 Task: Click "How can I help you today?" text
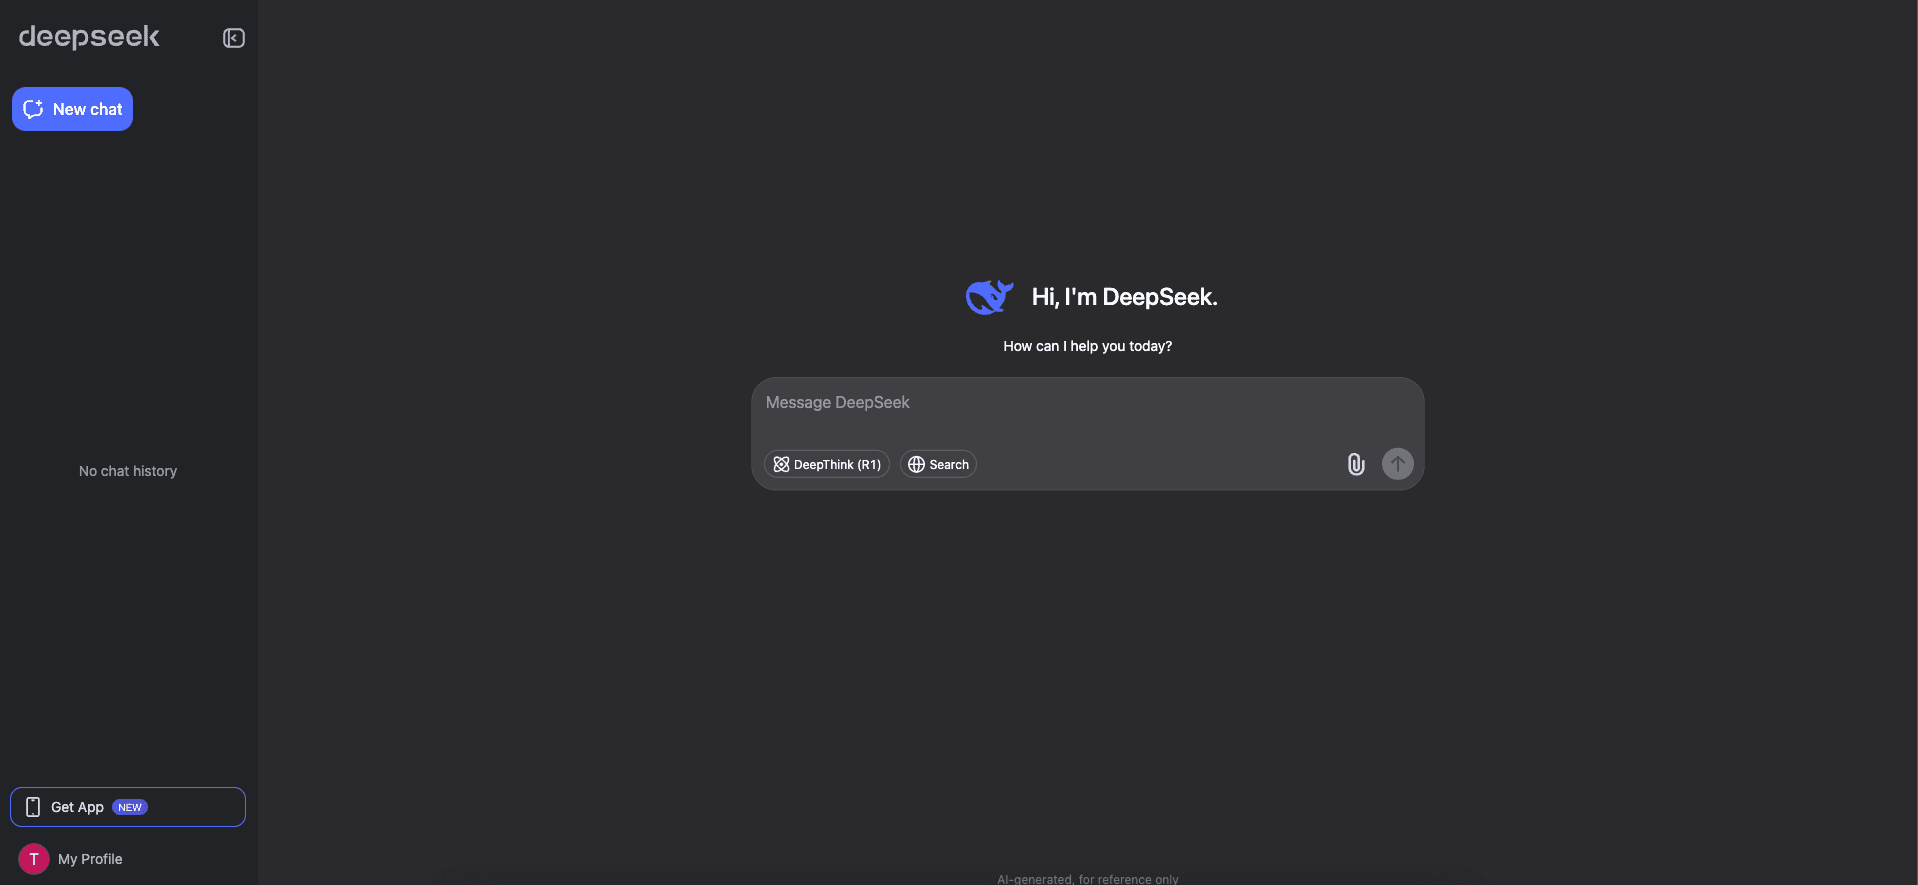[1087, 346]
